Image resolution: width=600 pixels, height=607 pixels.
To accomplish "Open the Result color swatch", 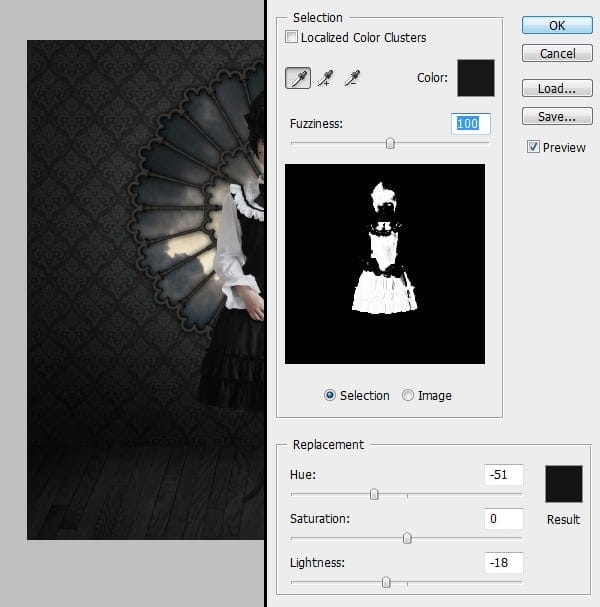I will click(563, 484).
